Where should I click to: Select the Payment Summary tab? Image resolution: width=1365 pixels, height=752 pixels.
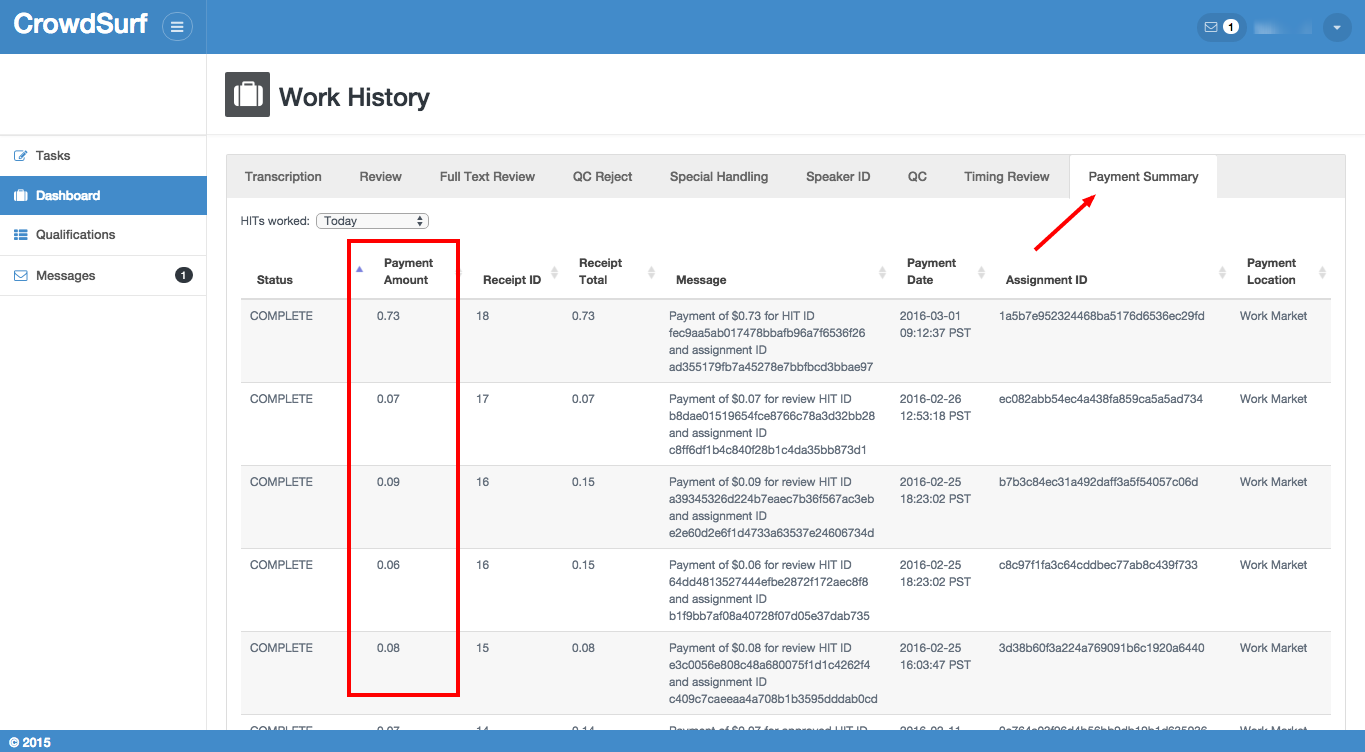(1143, 177)
